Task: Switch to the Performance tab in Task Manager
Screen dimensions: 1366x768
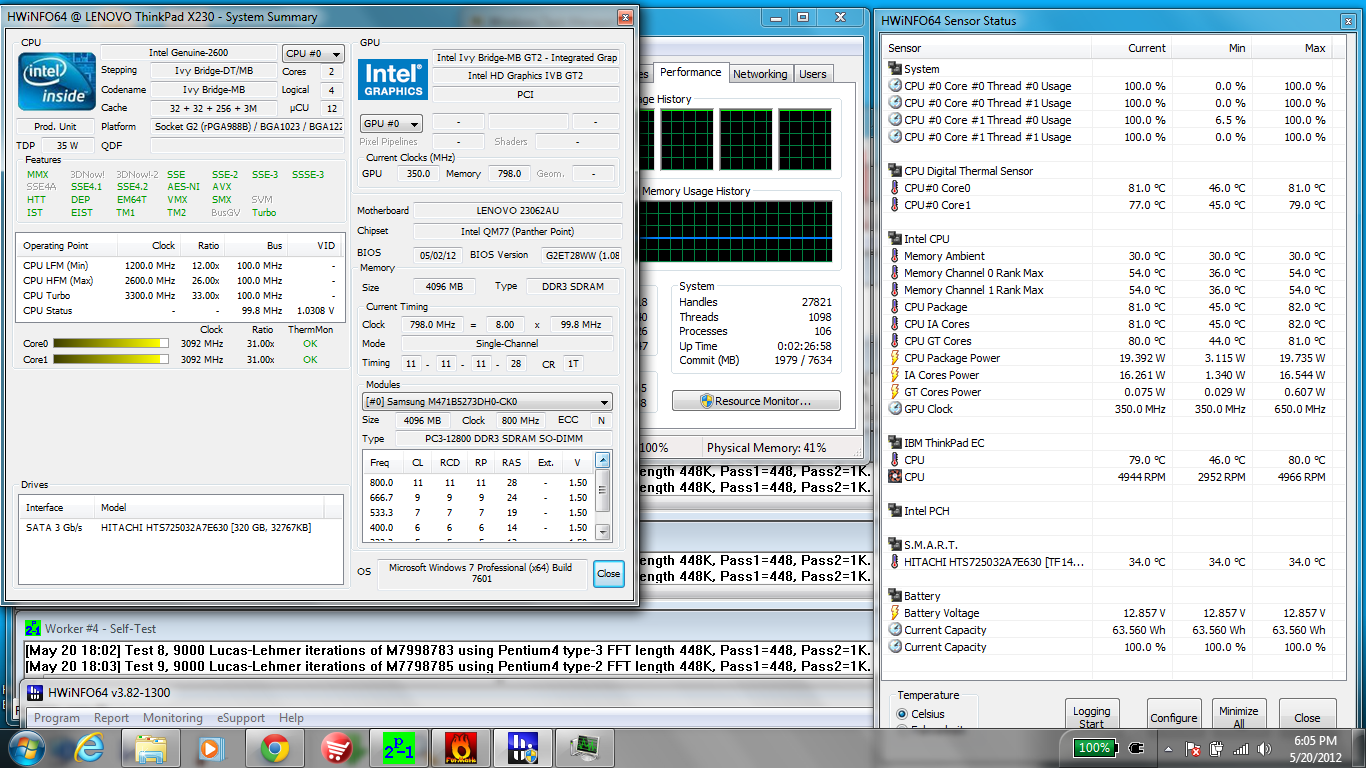Action: click(691, 72)
